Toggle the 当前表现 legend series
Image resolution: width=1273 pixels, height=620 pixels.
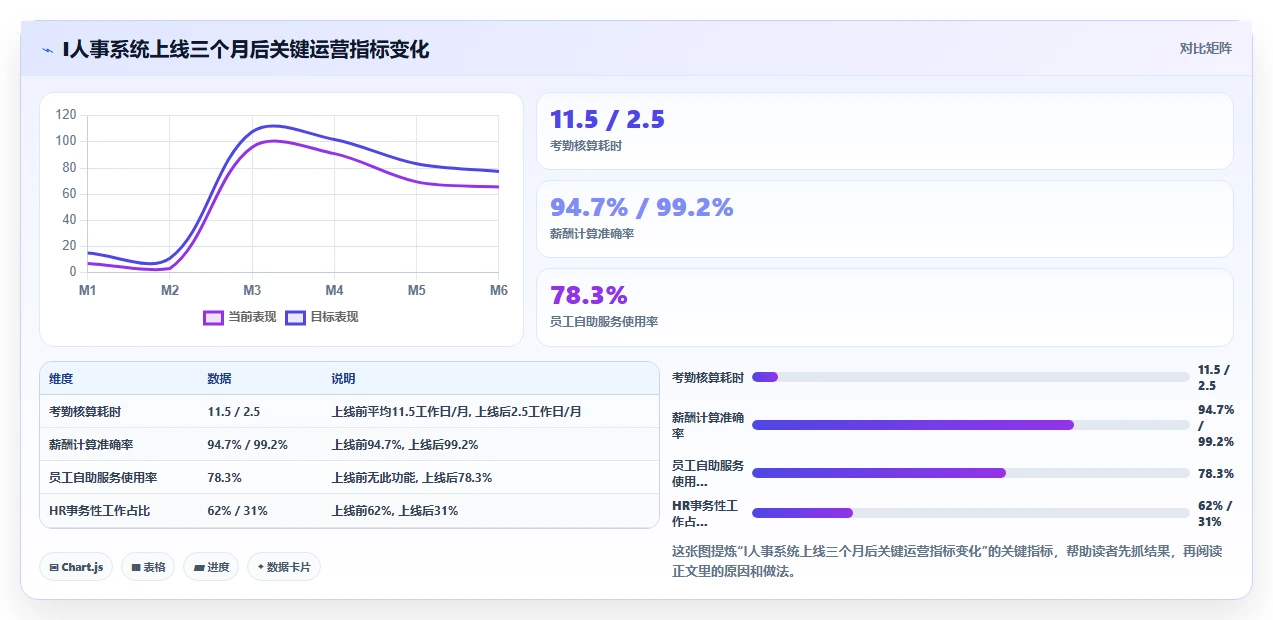click(240, 317)
